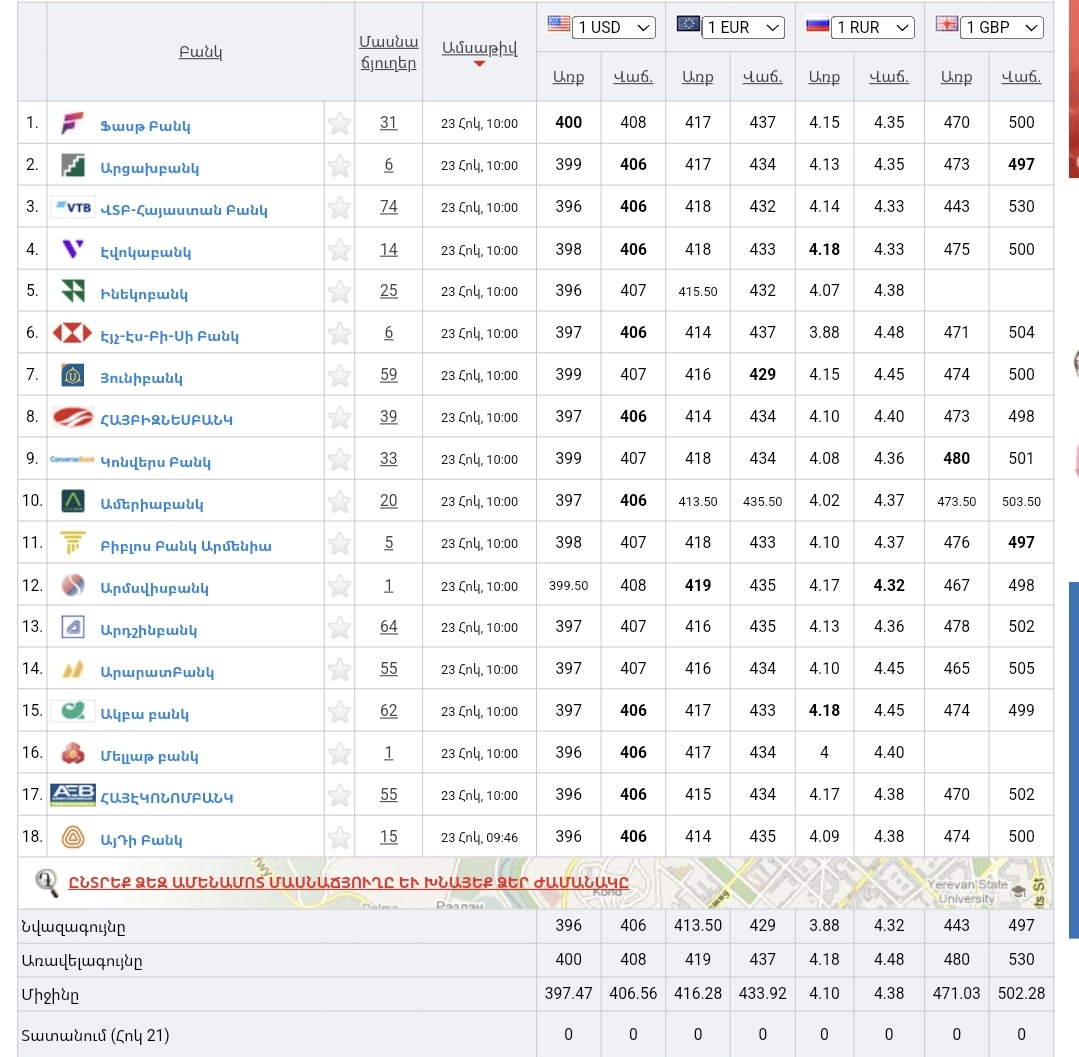Click the AEB Armeconombank logo

(x=72, y=795)
